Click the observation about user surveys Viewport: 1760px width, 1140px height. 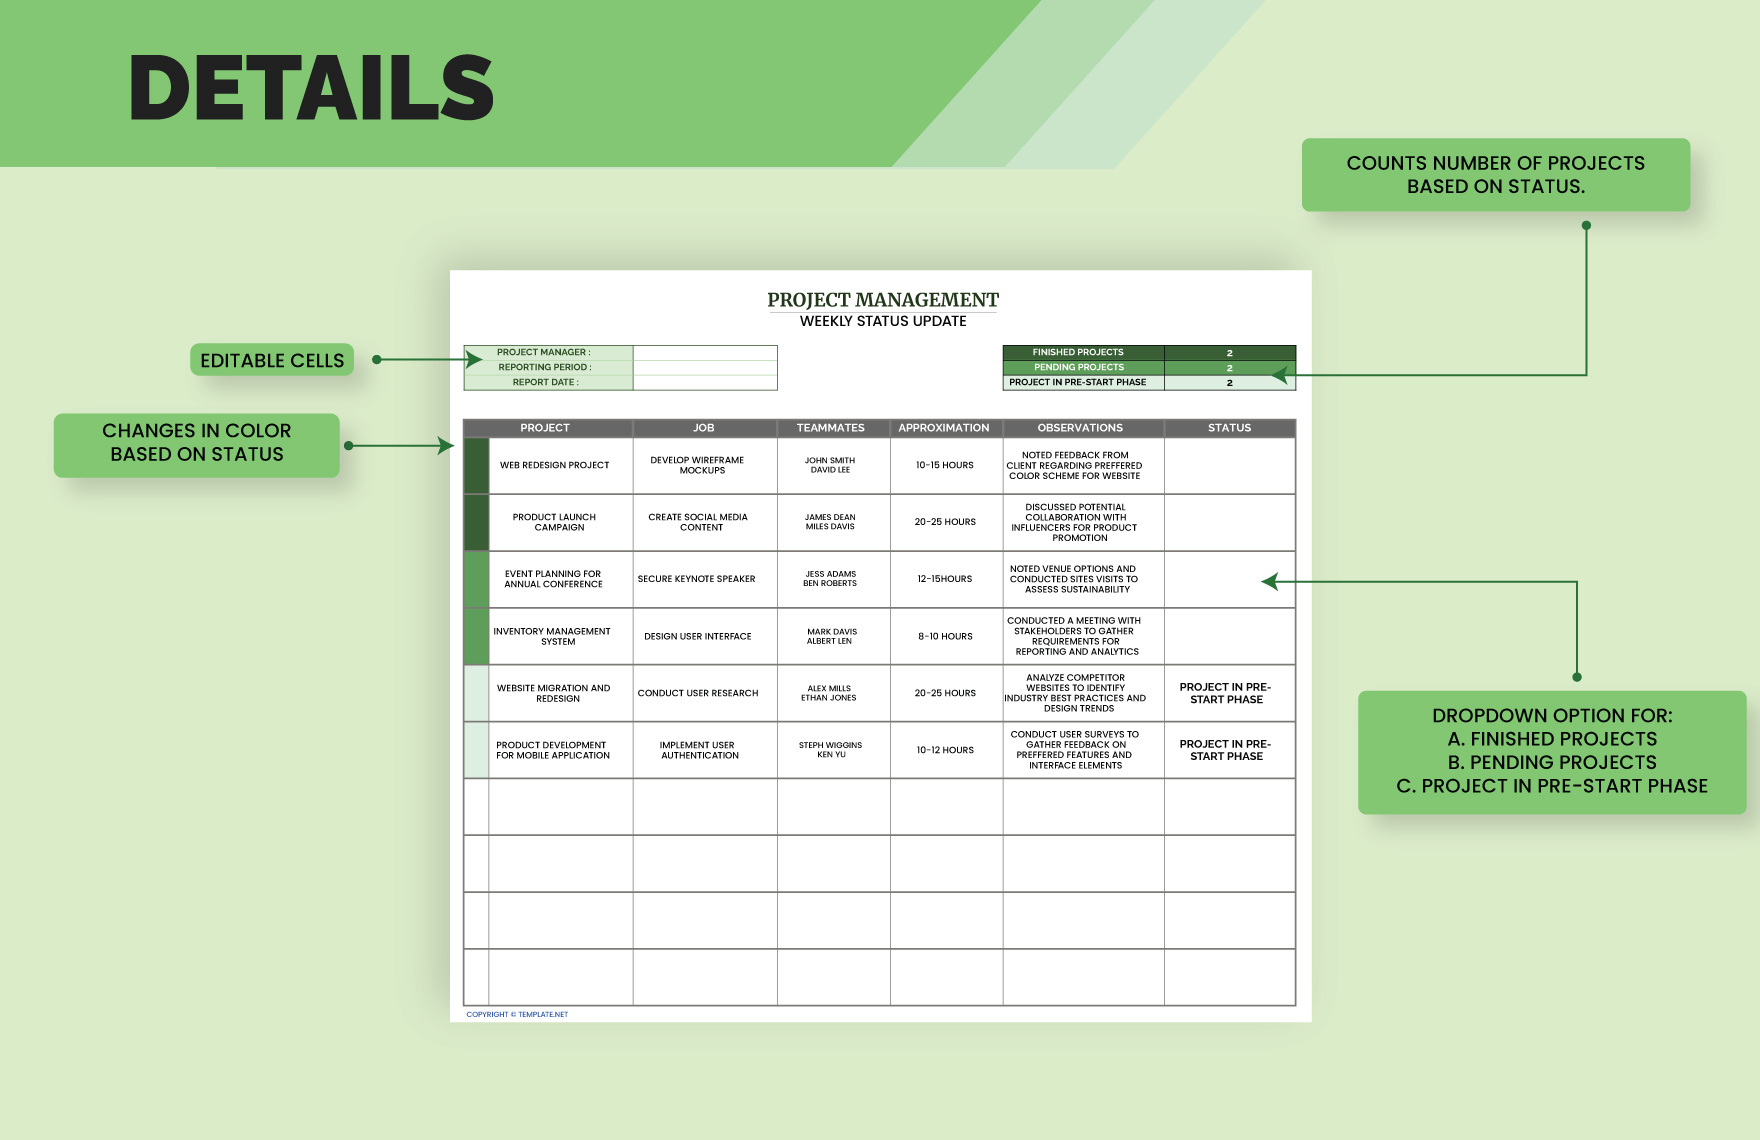click(x=1084, y=751)
